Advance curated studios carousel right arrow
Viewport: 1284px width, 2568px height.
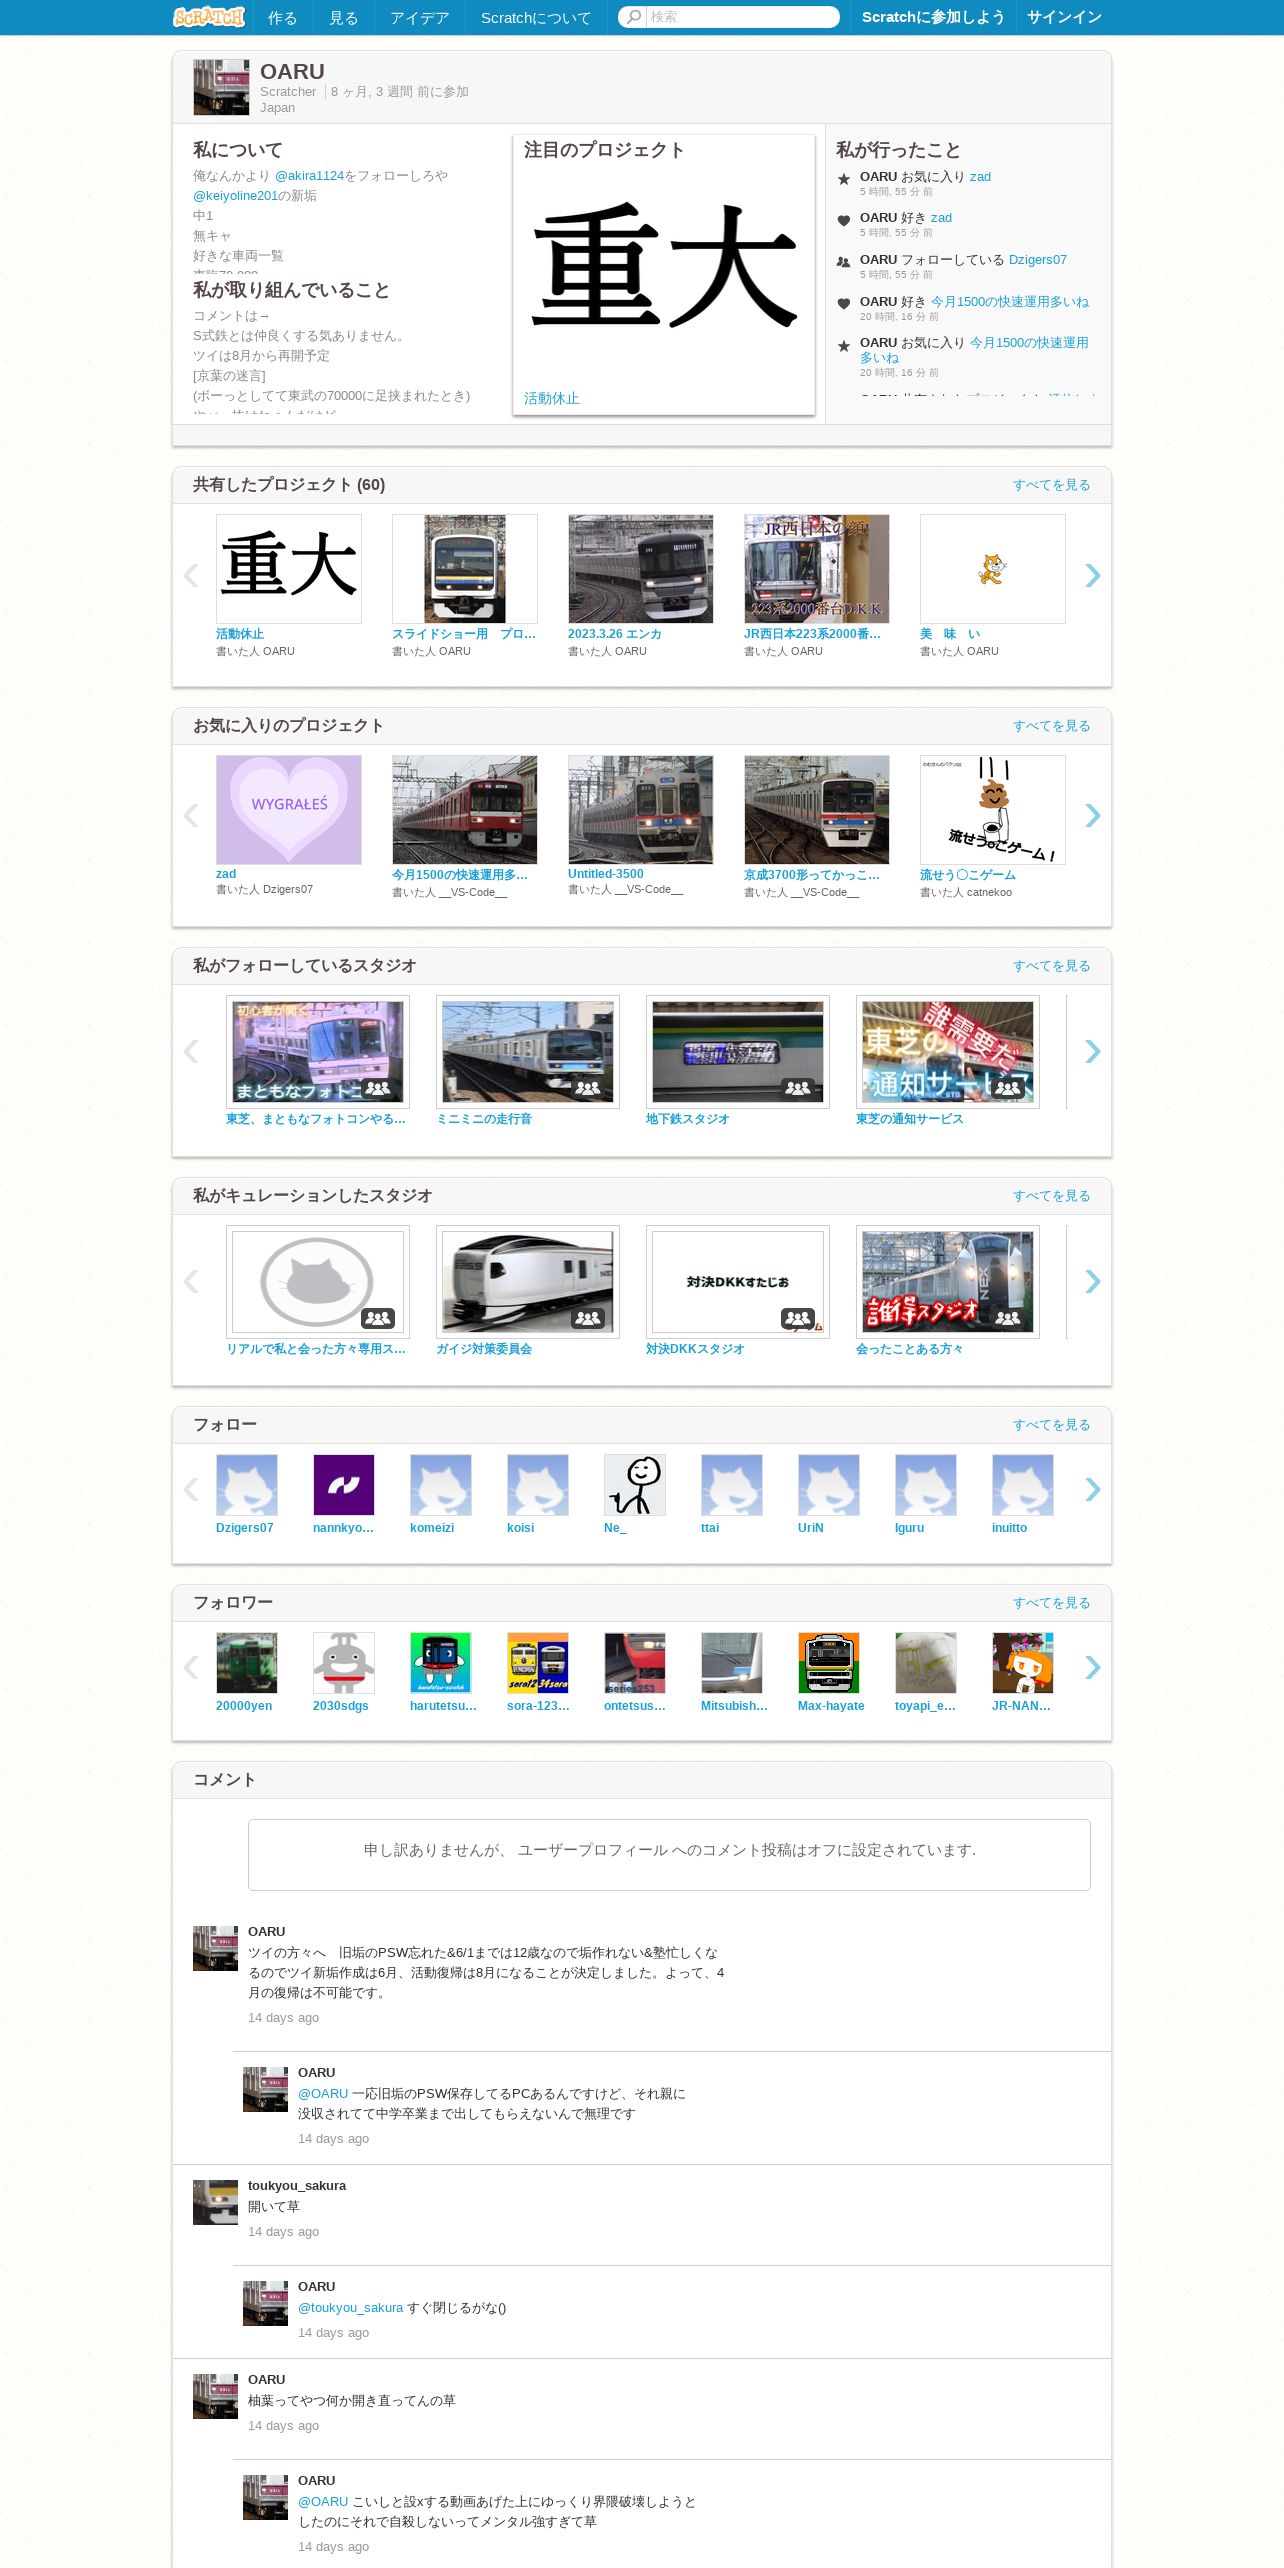point(1092,1281)
